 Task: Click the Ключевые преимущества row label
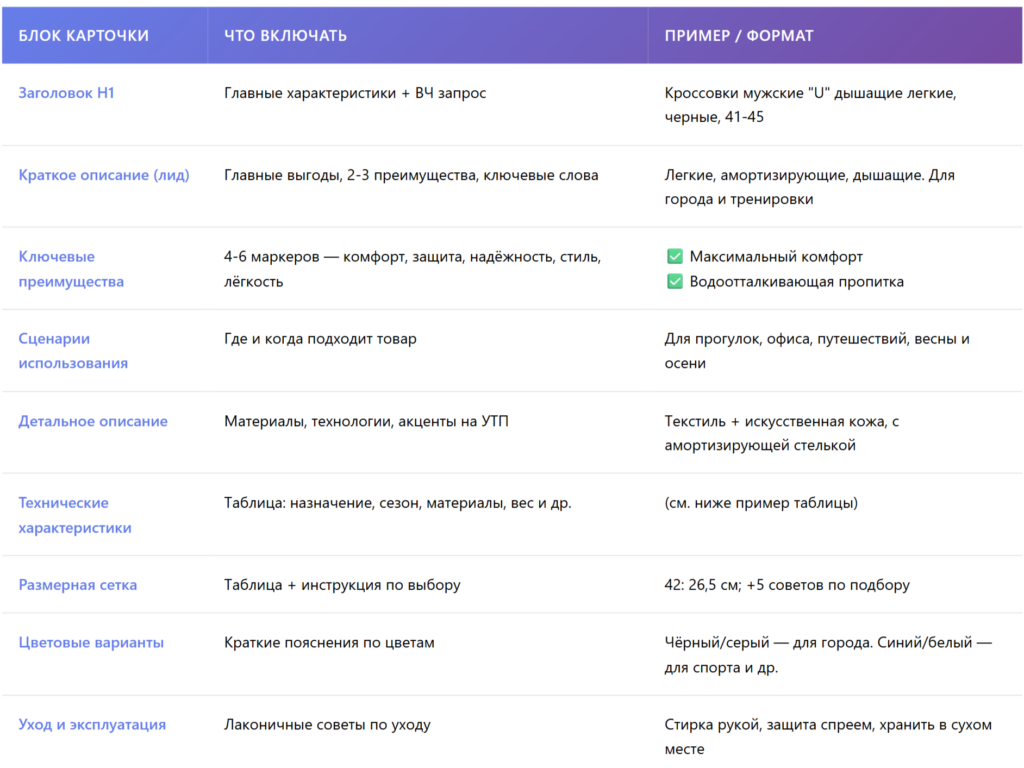point(71,269)
